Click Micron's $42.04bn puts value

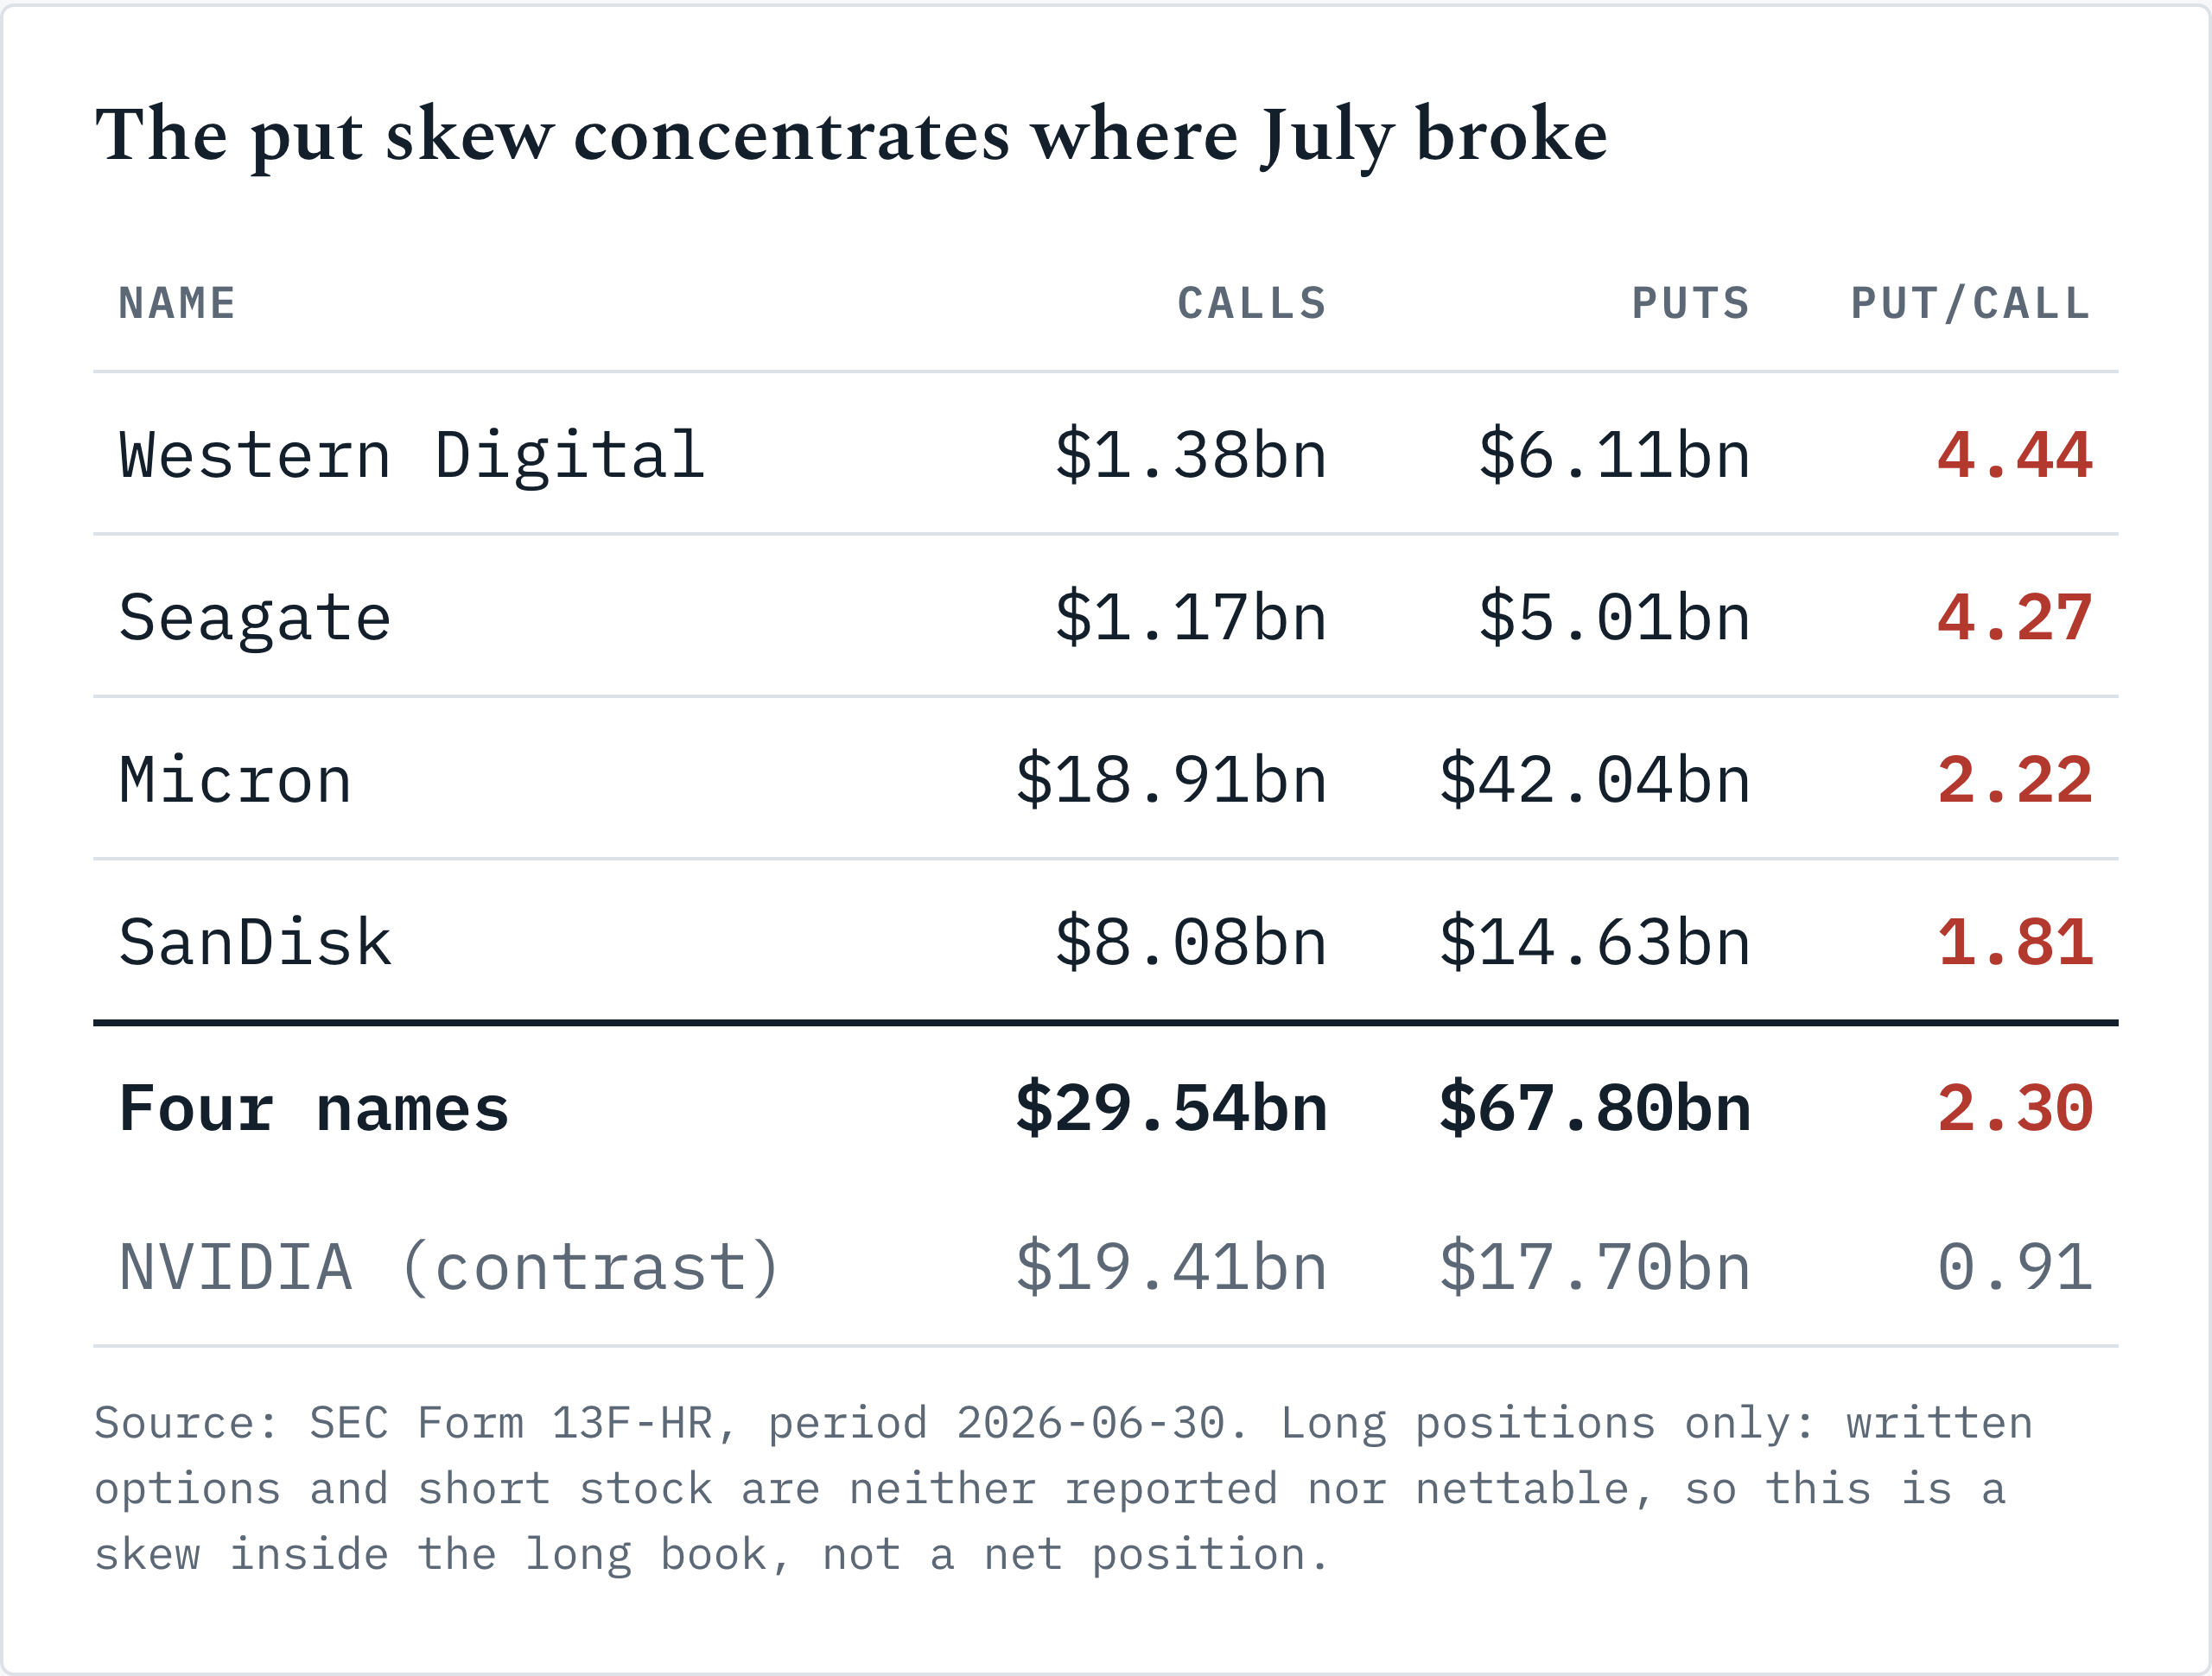pos(1595,780)
